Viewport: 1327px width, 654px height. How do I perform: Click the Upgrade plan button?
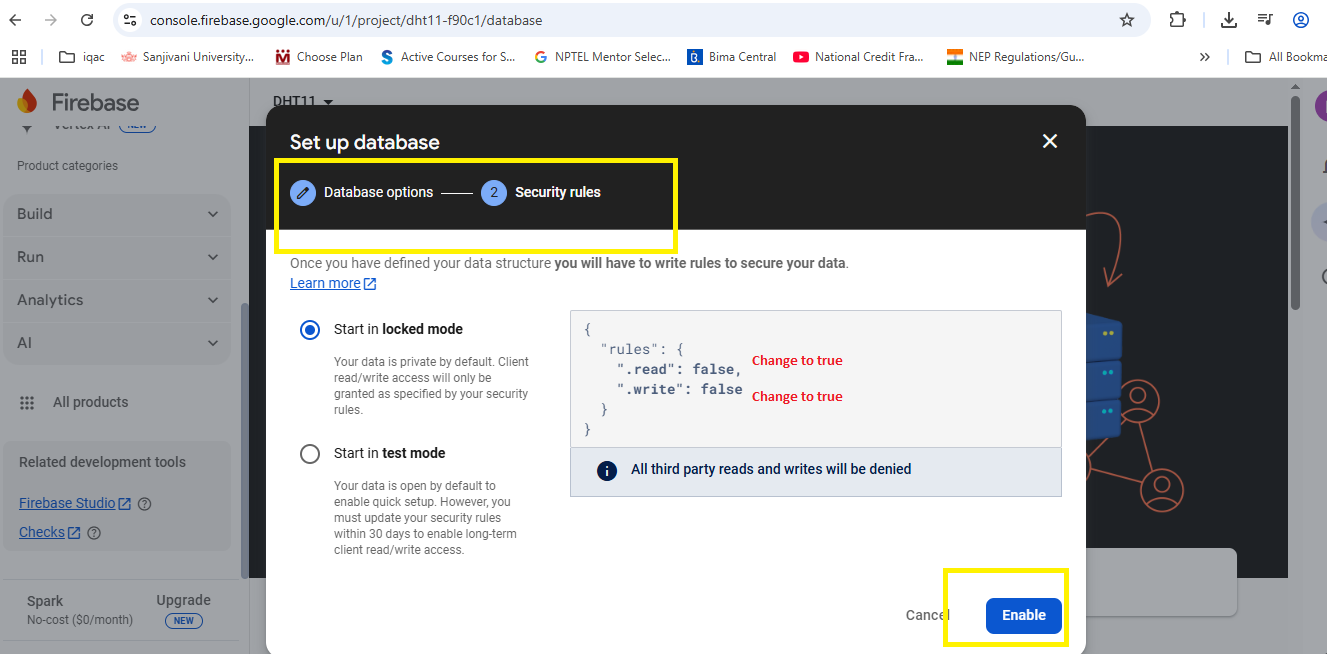183,610
